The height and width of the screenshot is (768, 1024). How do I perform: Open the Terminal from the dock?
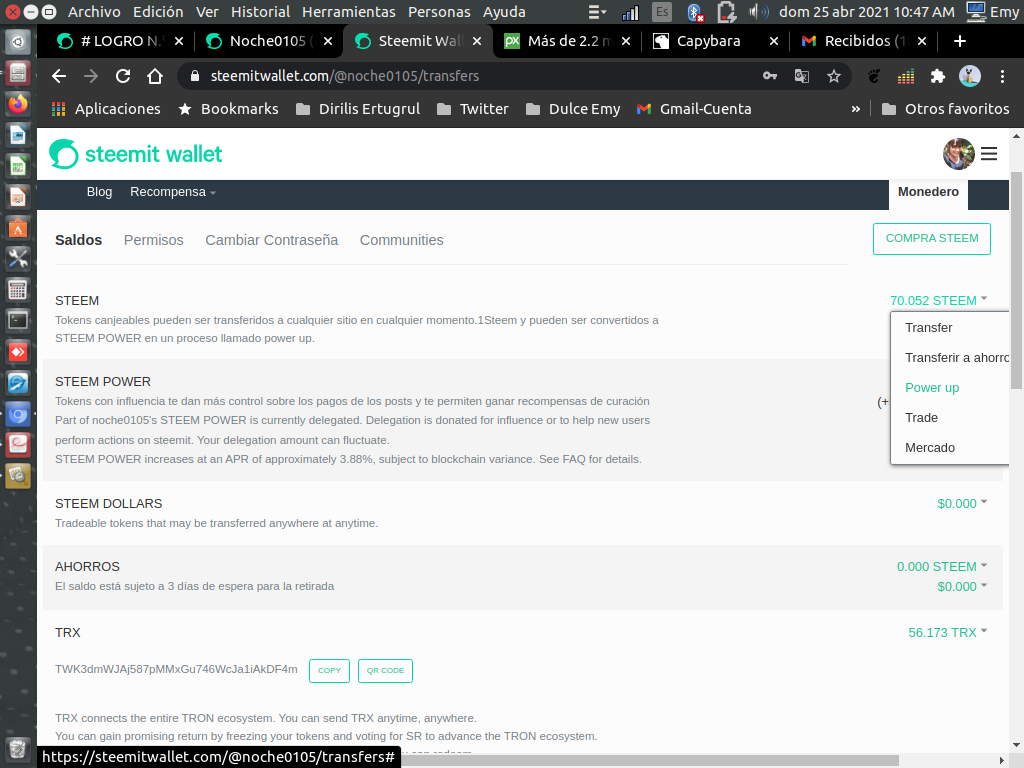18,320
